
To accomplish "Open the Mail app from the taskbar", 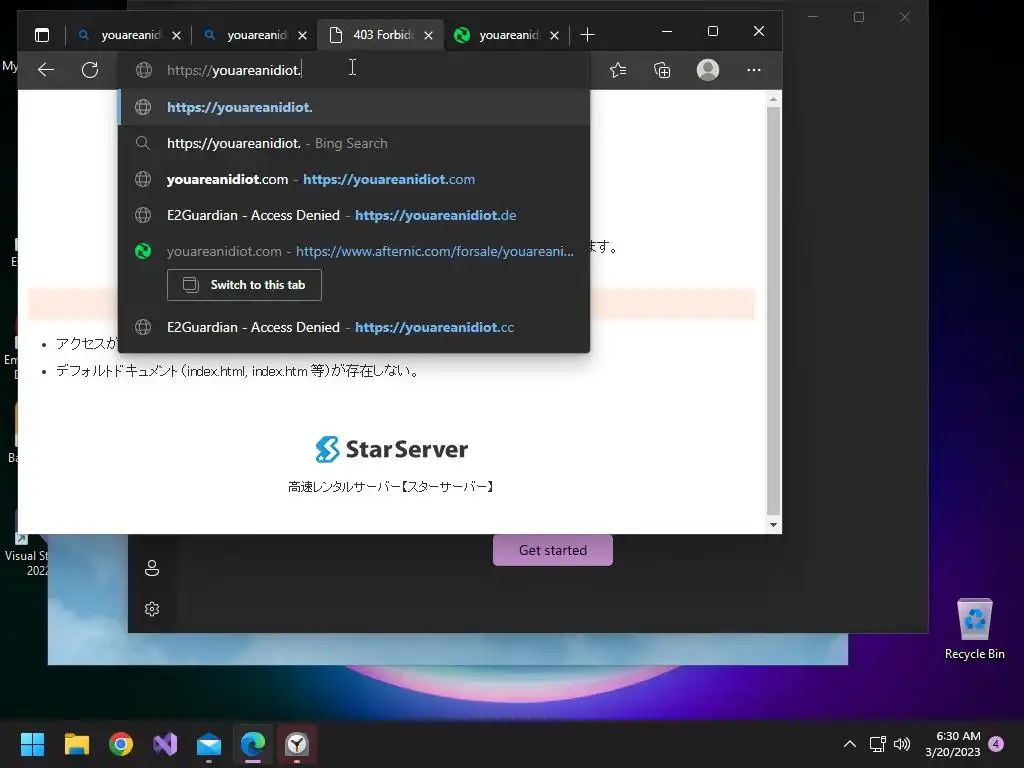I will (209, 744).
